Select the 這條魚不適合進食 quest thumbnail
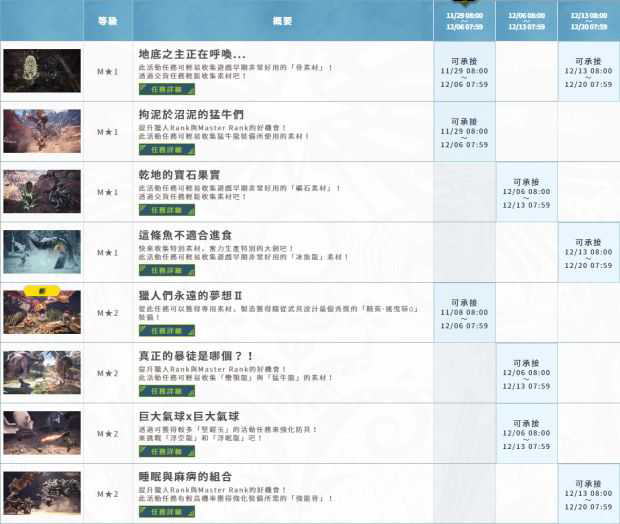 (x=41, y=251)
